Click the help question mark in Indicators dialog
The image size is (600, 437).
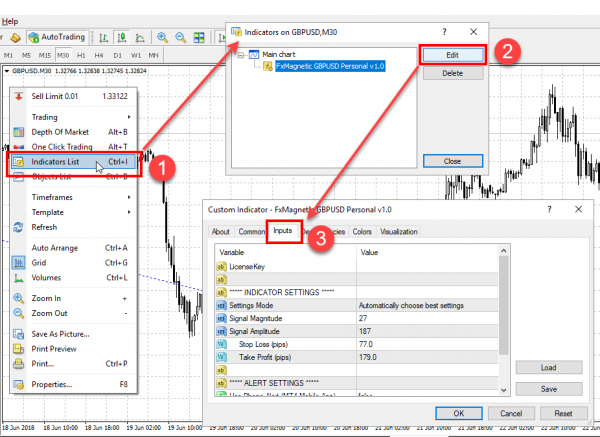[444, 32]
